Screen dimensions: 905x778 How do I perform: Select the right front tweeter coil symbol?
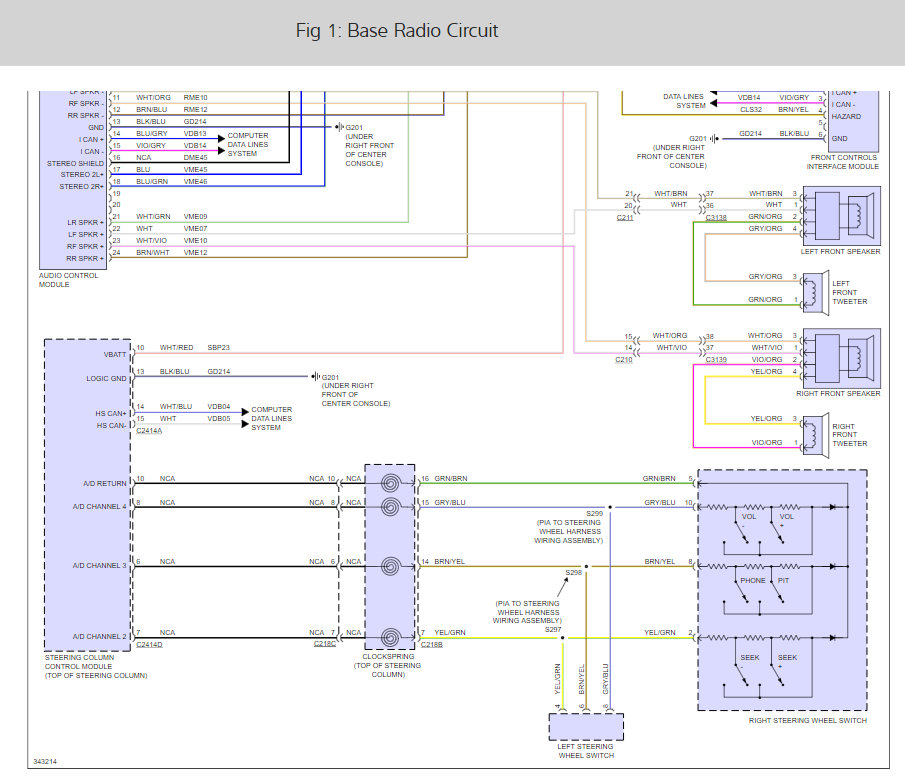[x=813, y=431]
